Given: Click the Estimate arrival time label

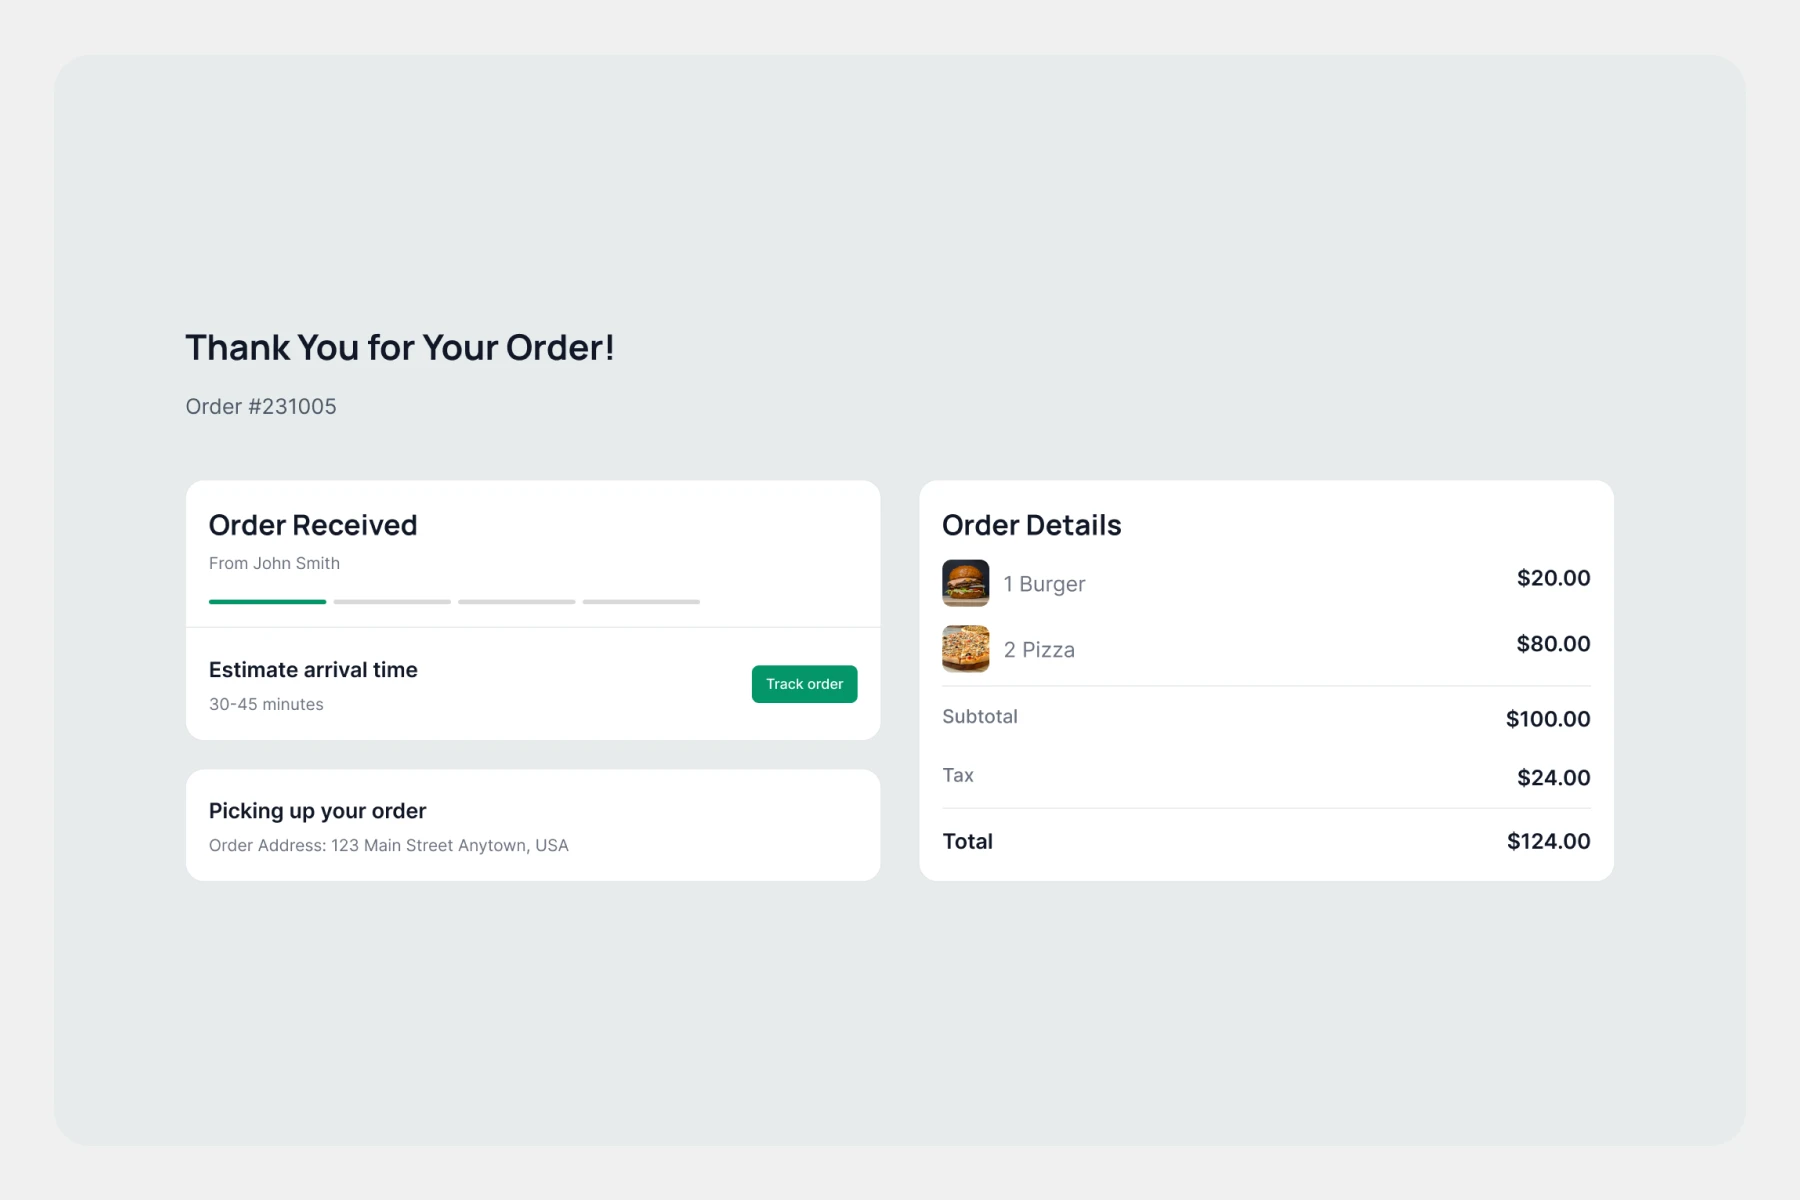Looking at the screenshot, I should pos(313,670).
